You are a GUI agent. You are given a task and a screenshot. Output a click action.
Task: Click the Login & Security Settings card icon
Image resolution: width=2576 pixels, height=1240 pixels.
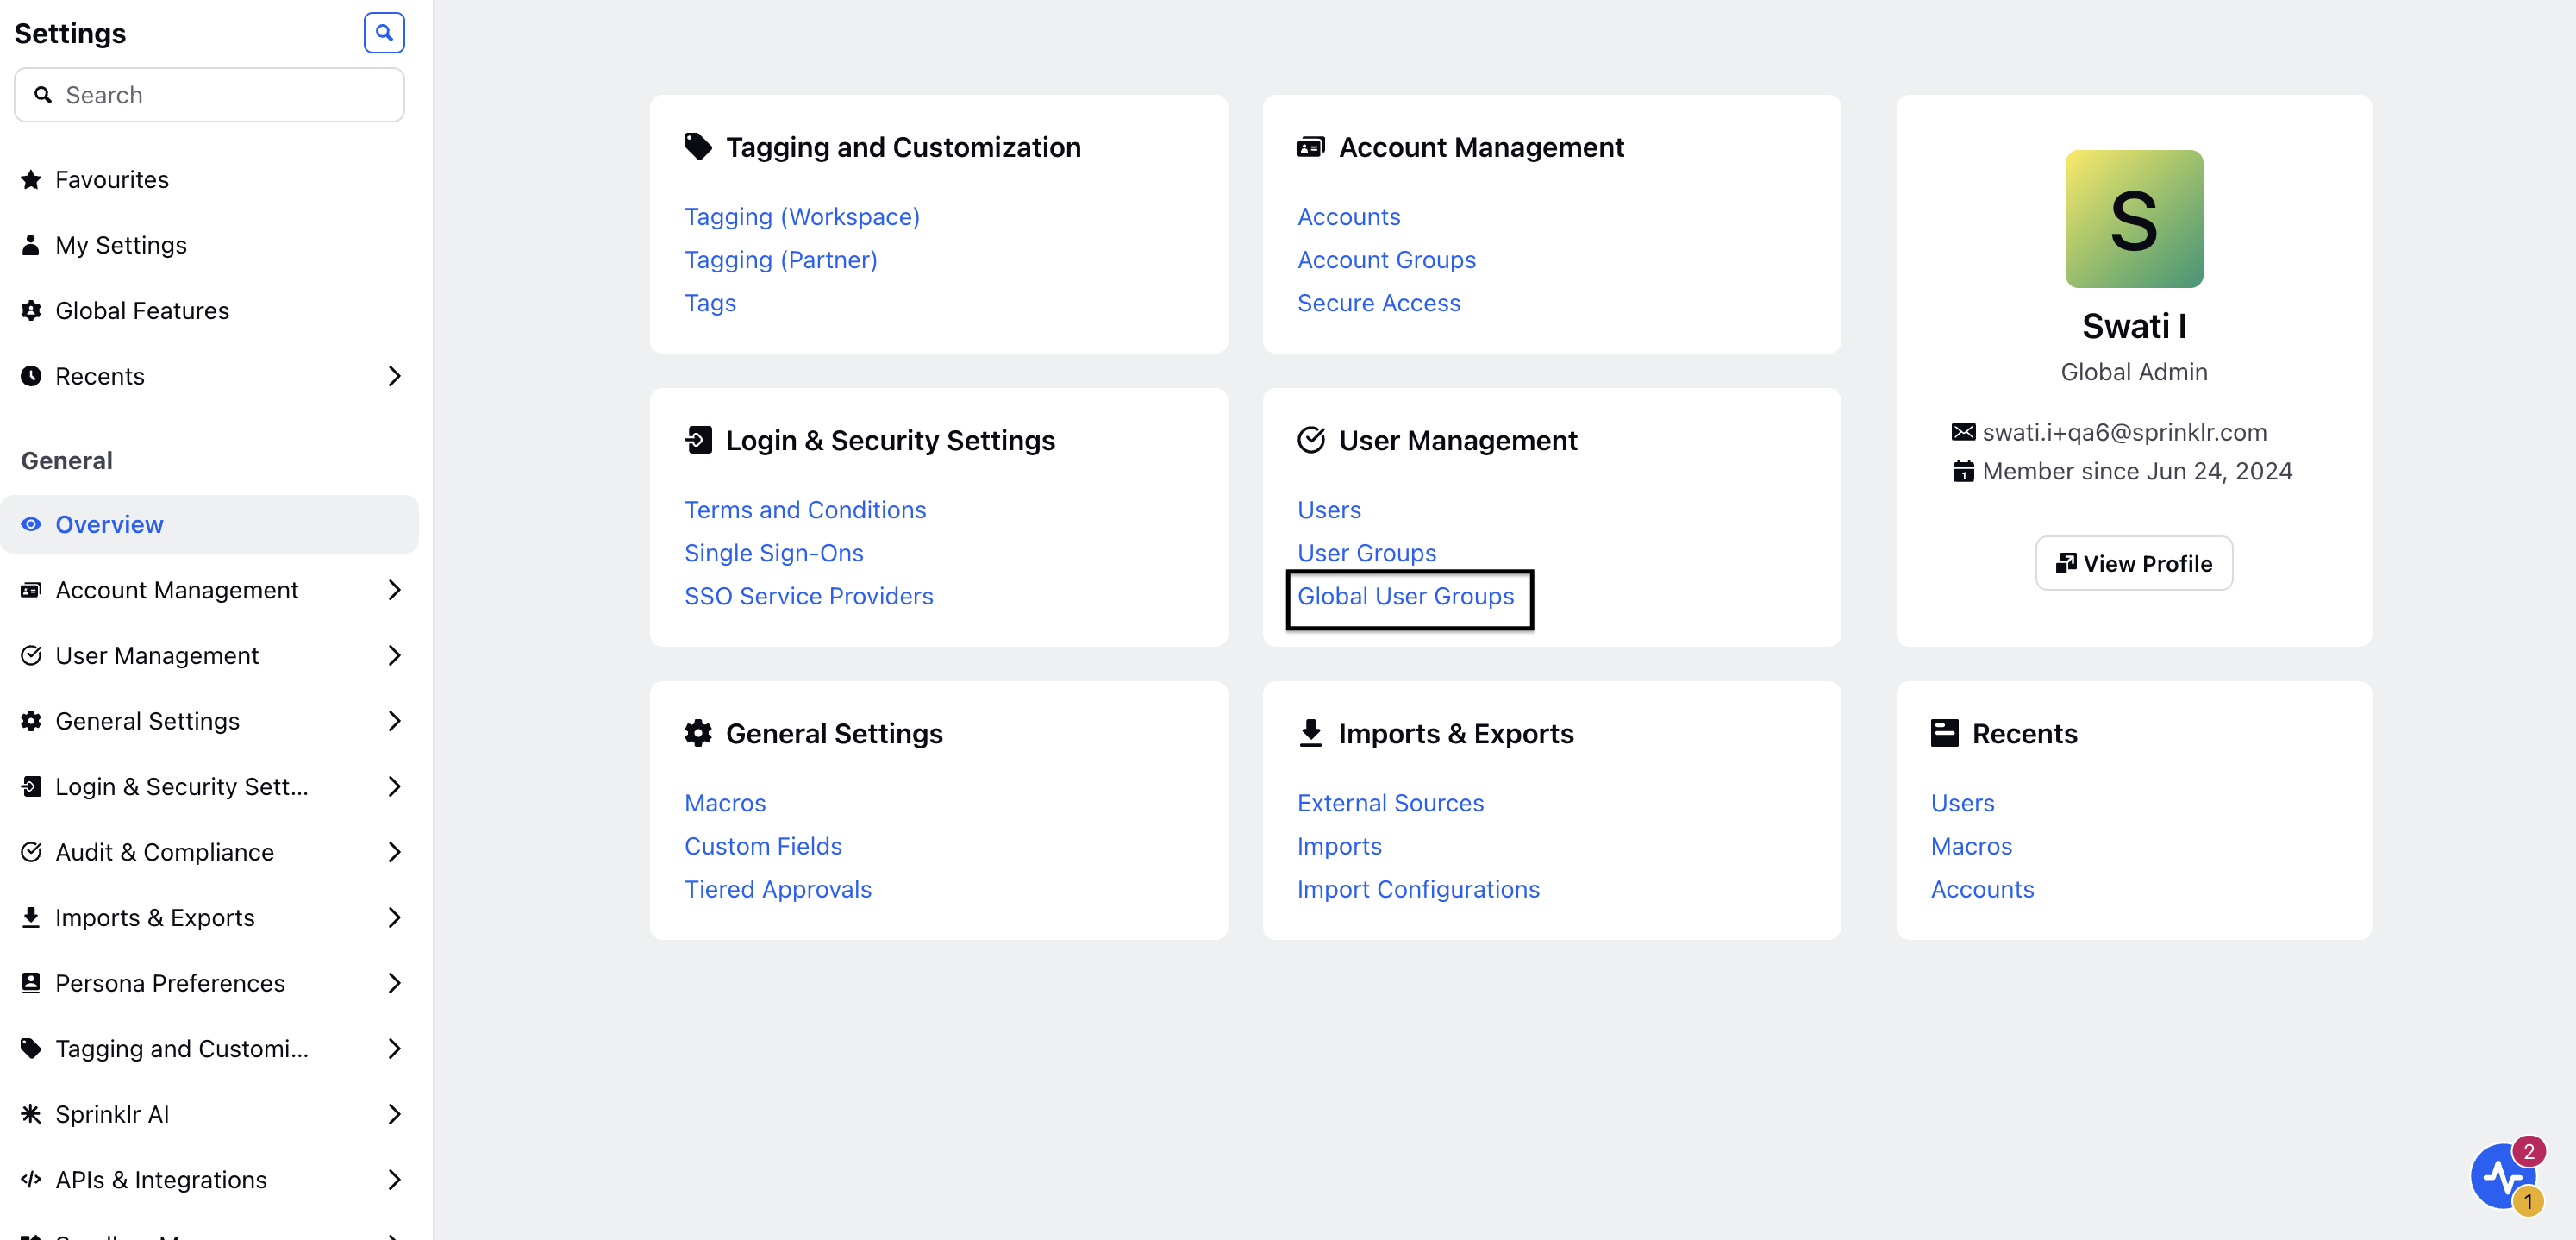pos(698,440)
